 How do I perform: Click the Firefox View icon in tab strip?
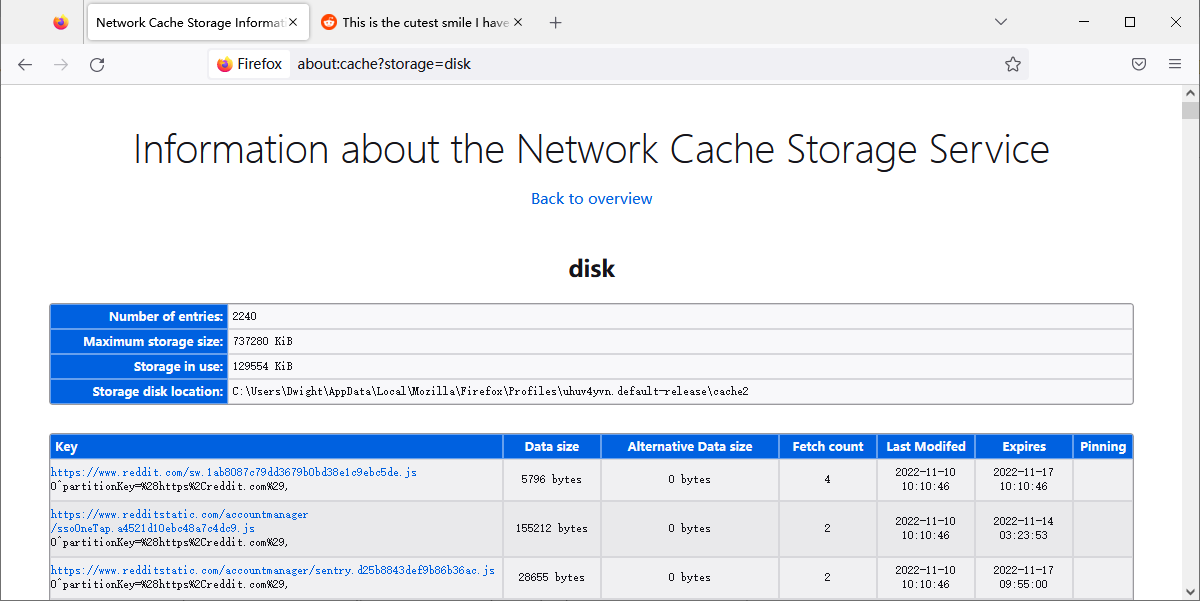(61, 22)
